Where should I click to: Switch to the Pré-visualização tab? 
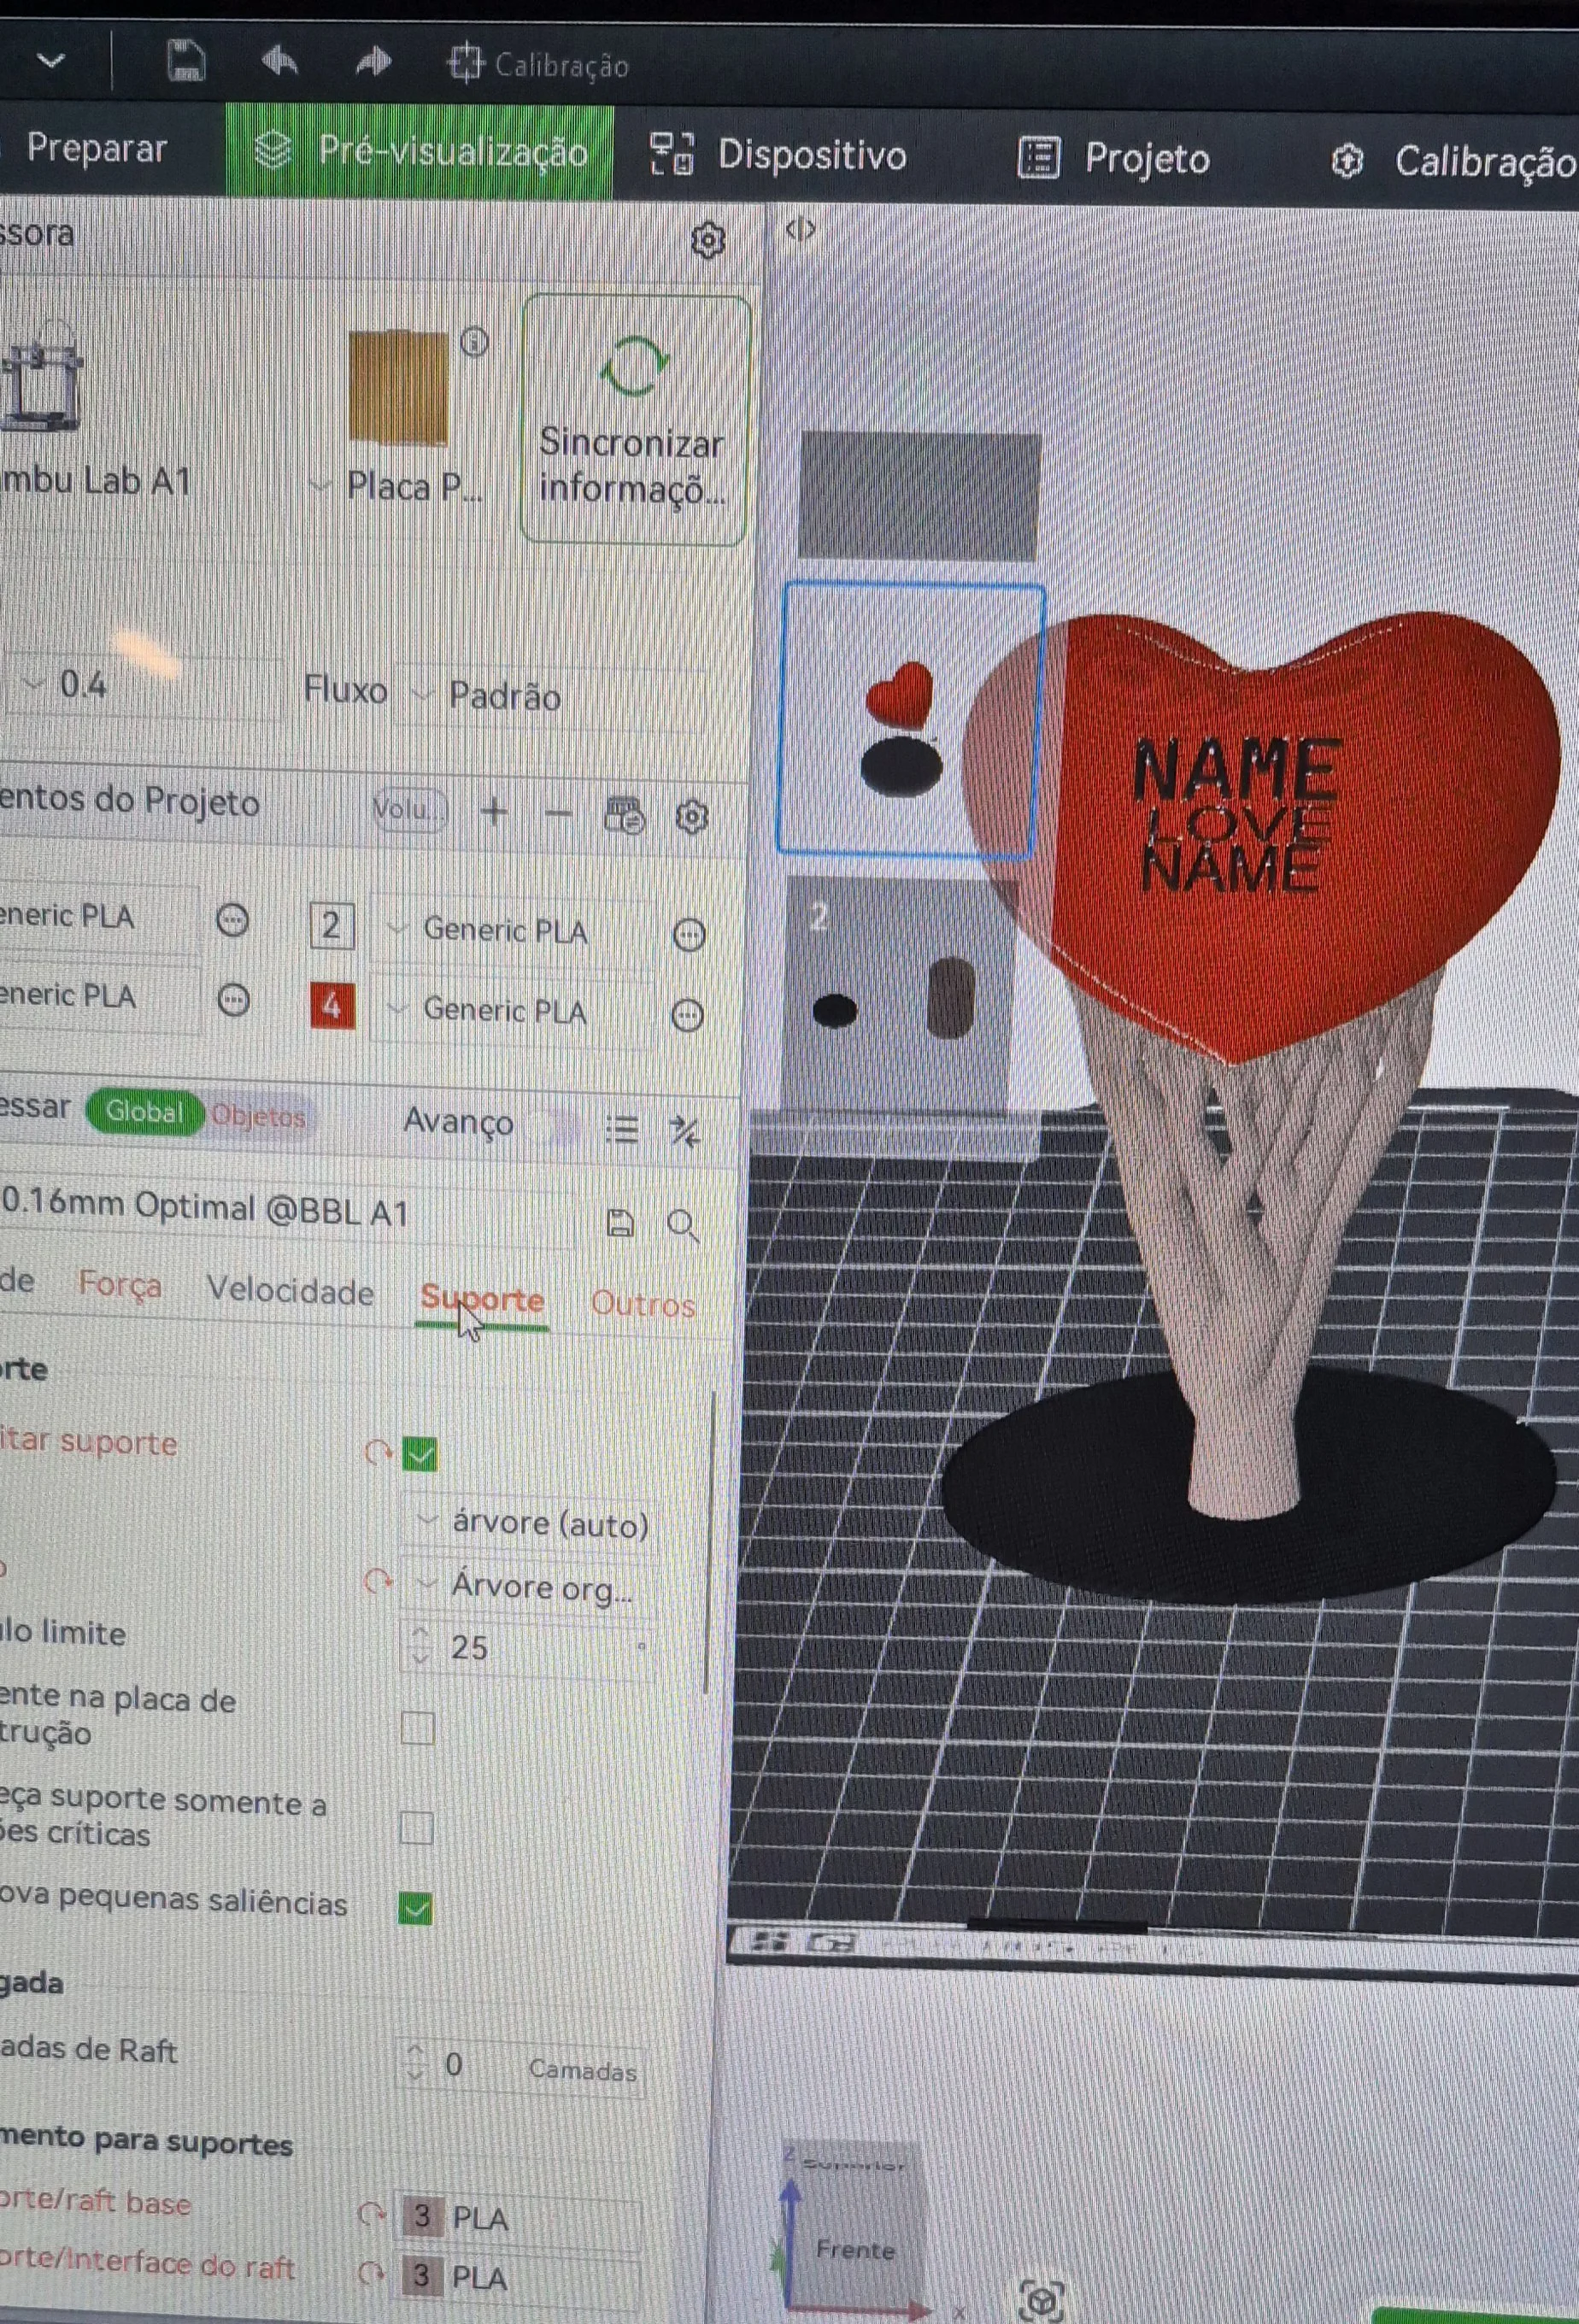click(x=420, y=151)
